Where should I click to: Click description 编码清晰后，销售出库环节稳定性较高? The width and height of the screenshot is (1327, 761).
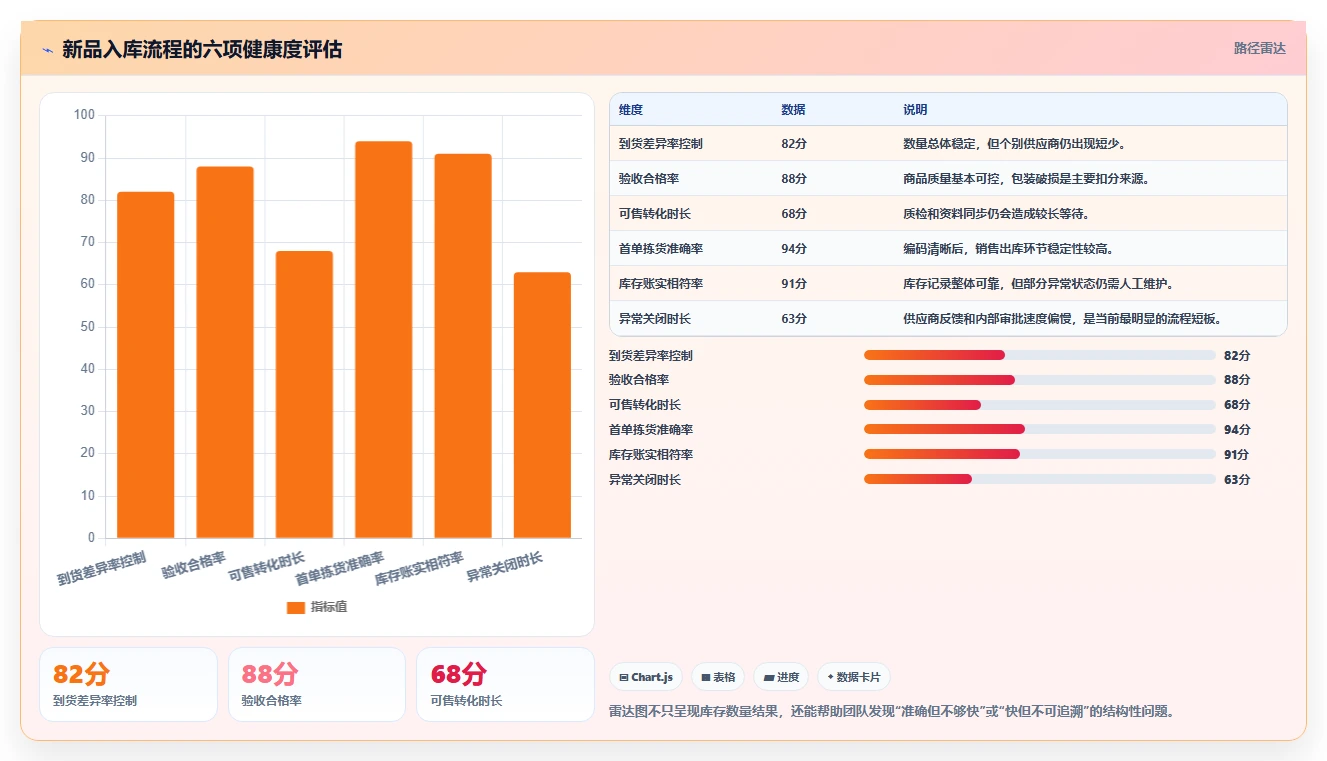pos(1009,249)
